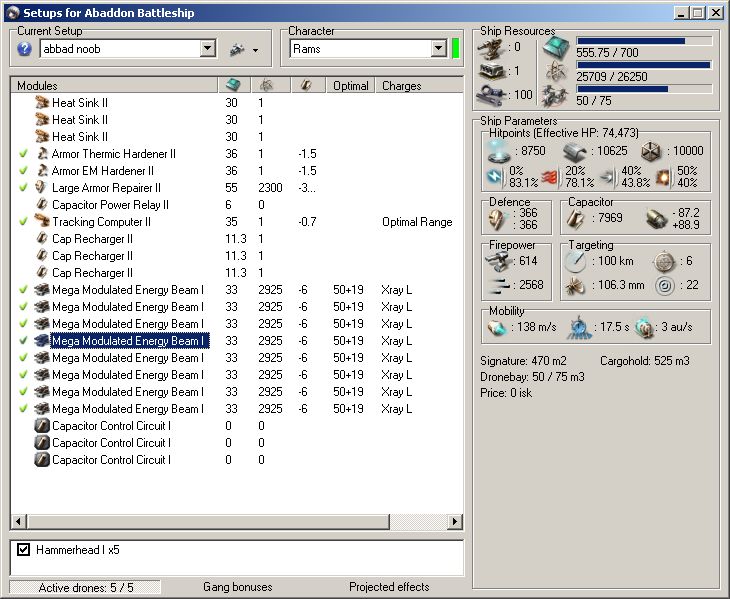Screen dimensions: 730x599
Task: Open Projected effects
Action: [x=389, y=587]
